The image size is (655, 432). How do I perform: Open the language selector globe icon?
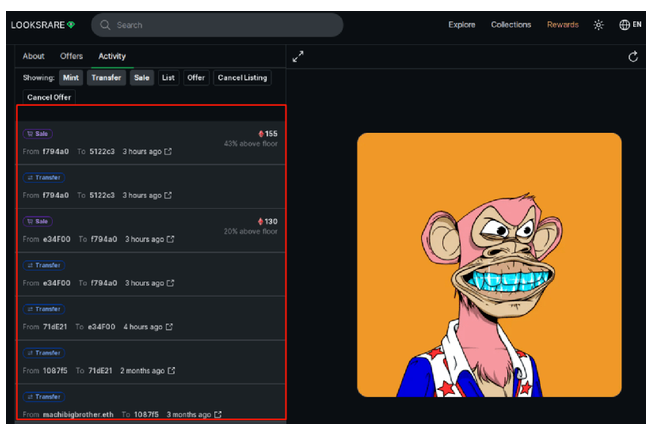[x=625, y=25]
